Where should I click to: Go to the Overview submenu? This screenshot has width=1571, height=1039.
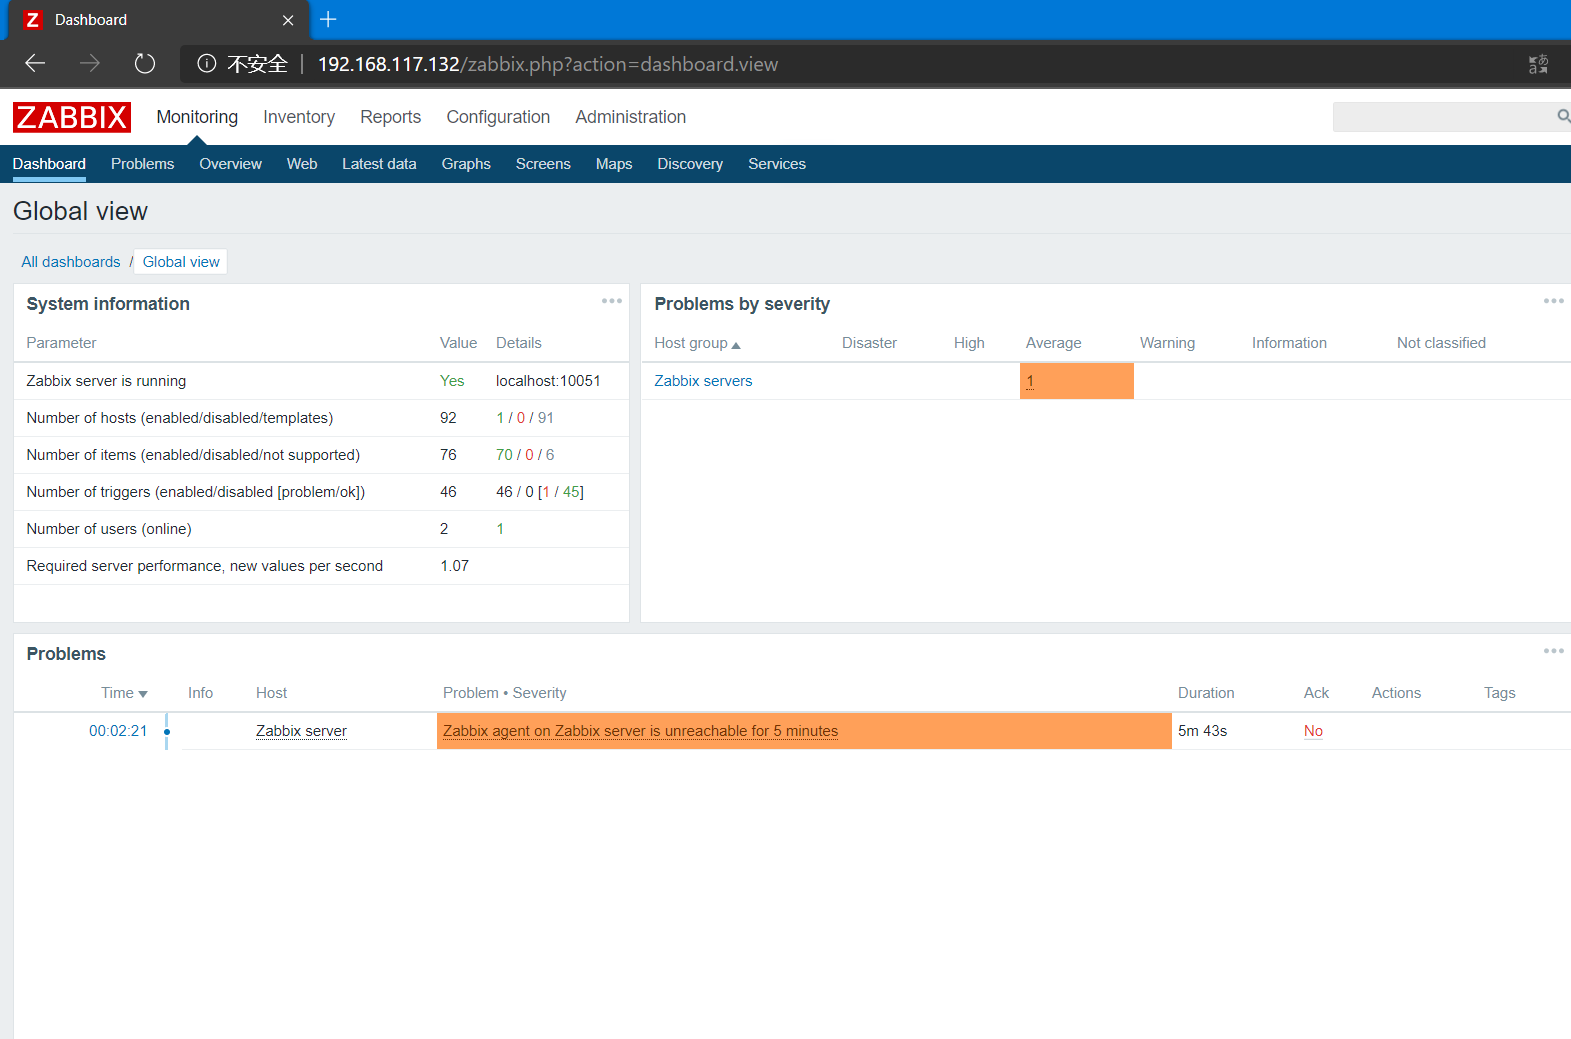[x=230, y=164]
